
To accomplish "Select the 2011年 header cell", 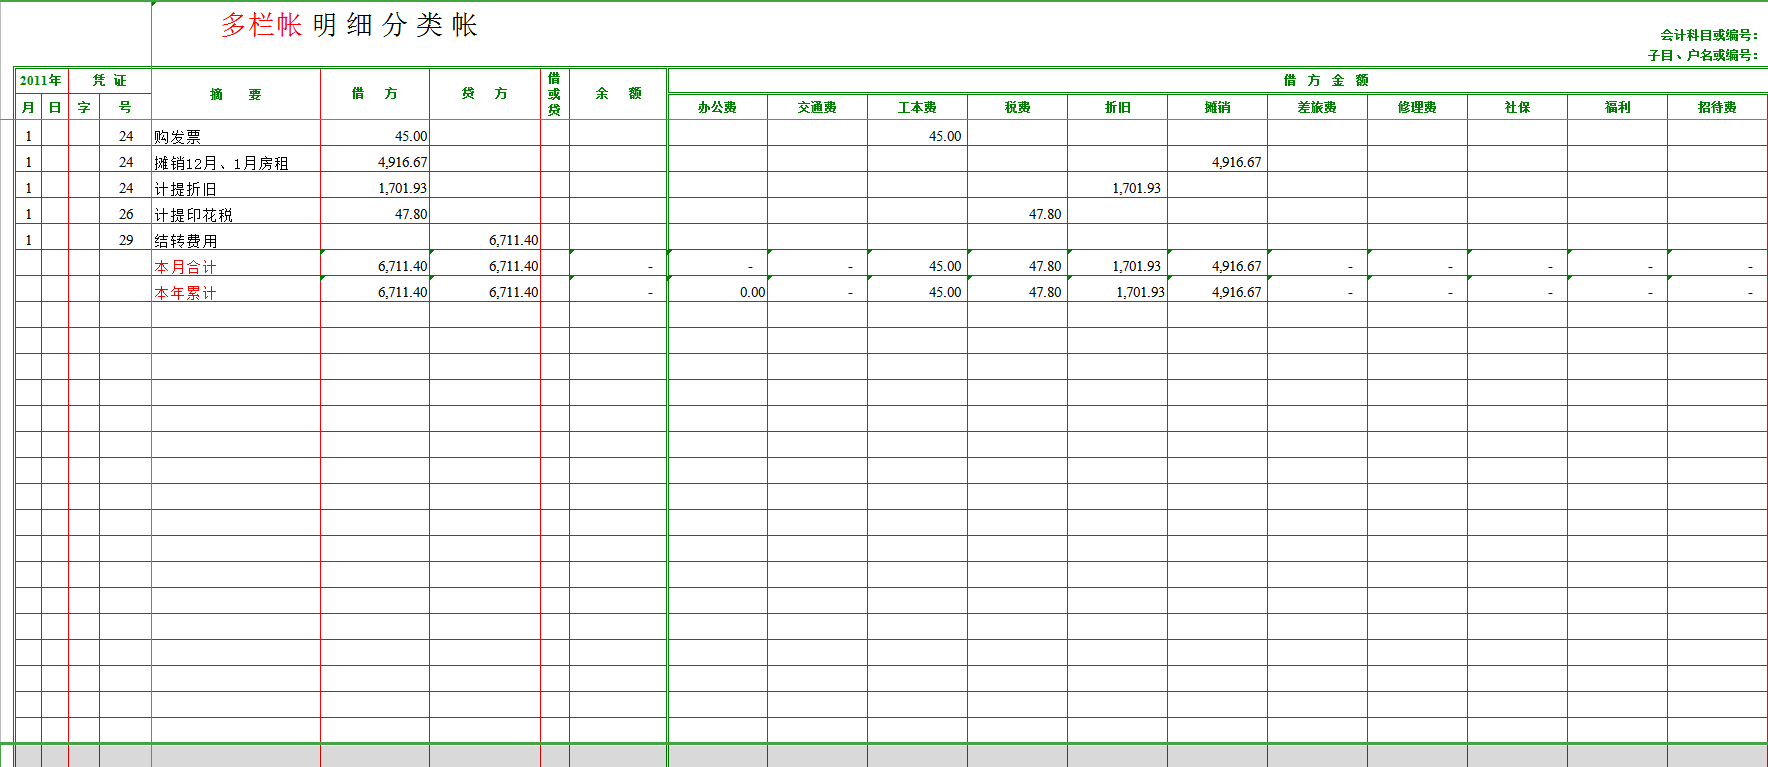I will coord(41,81).
